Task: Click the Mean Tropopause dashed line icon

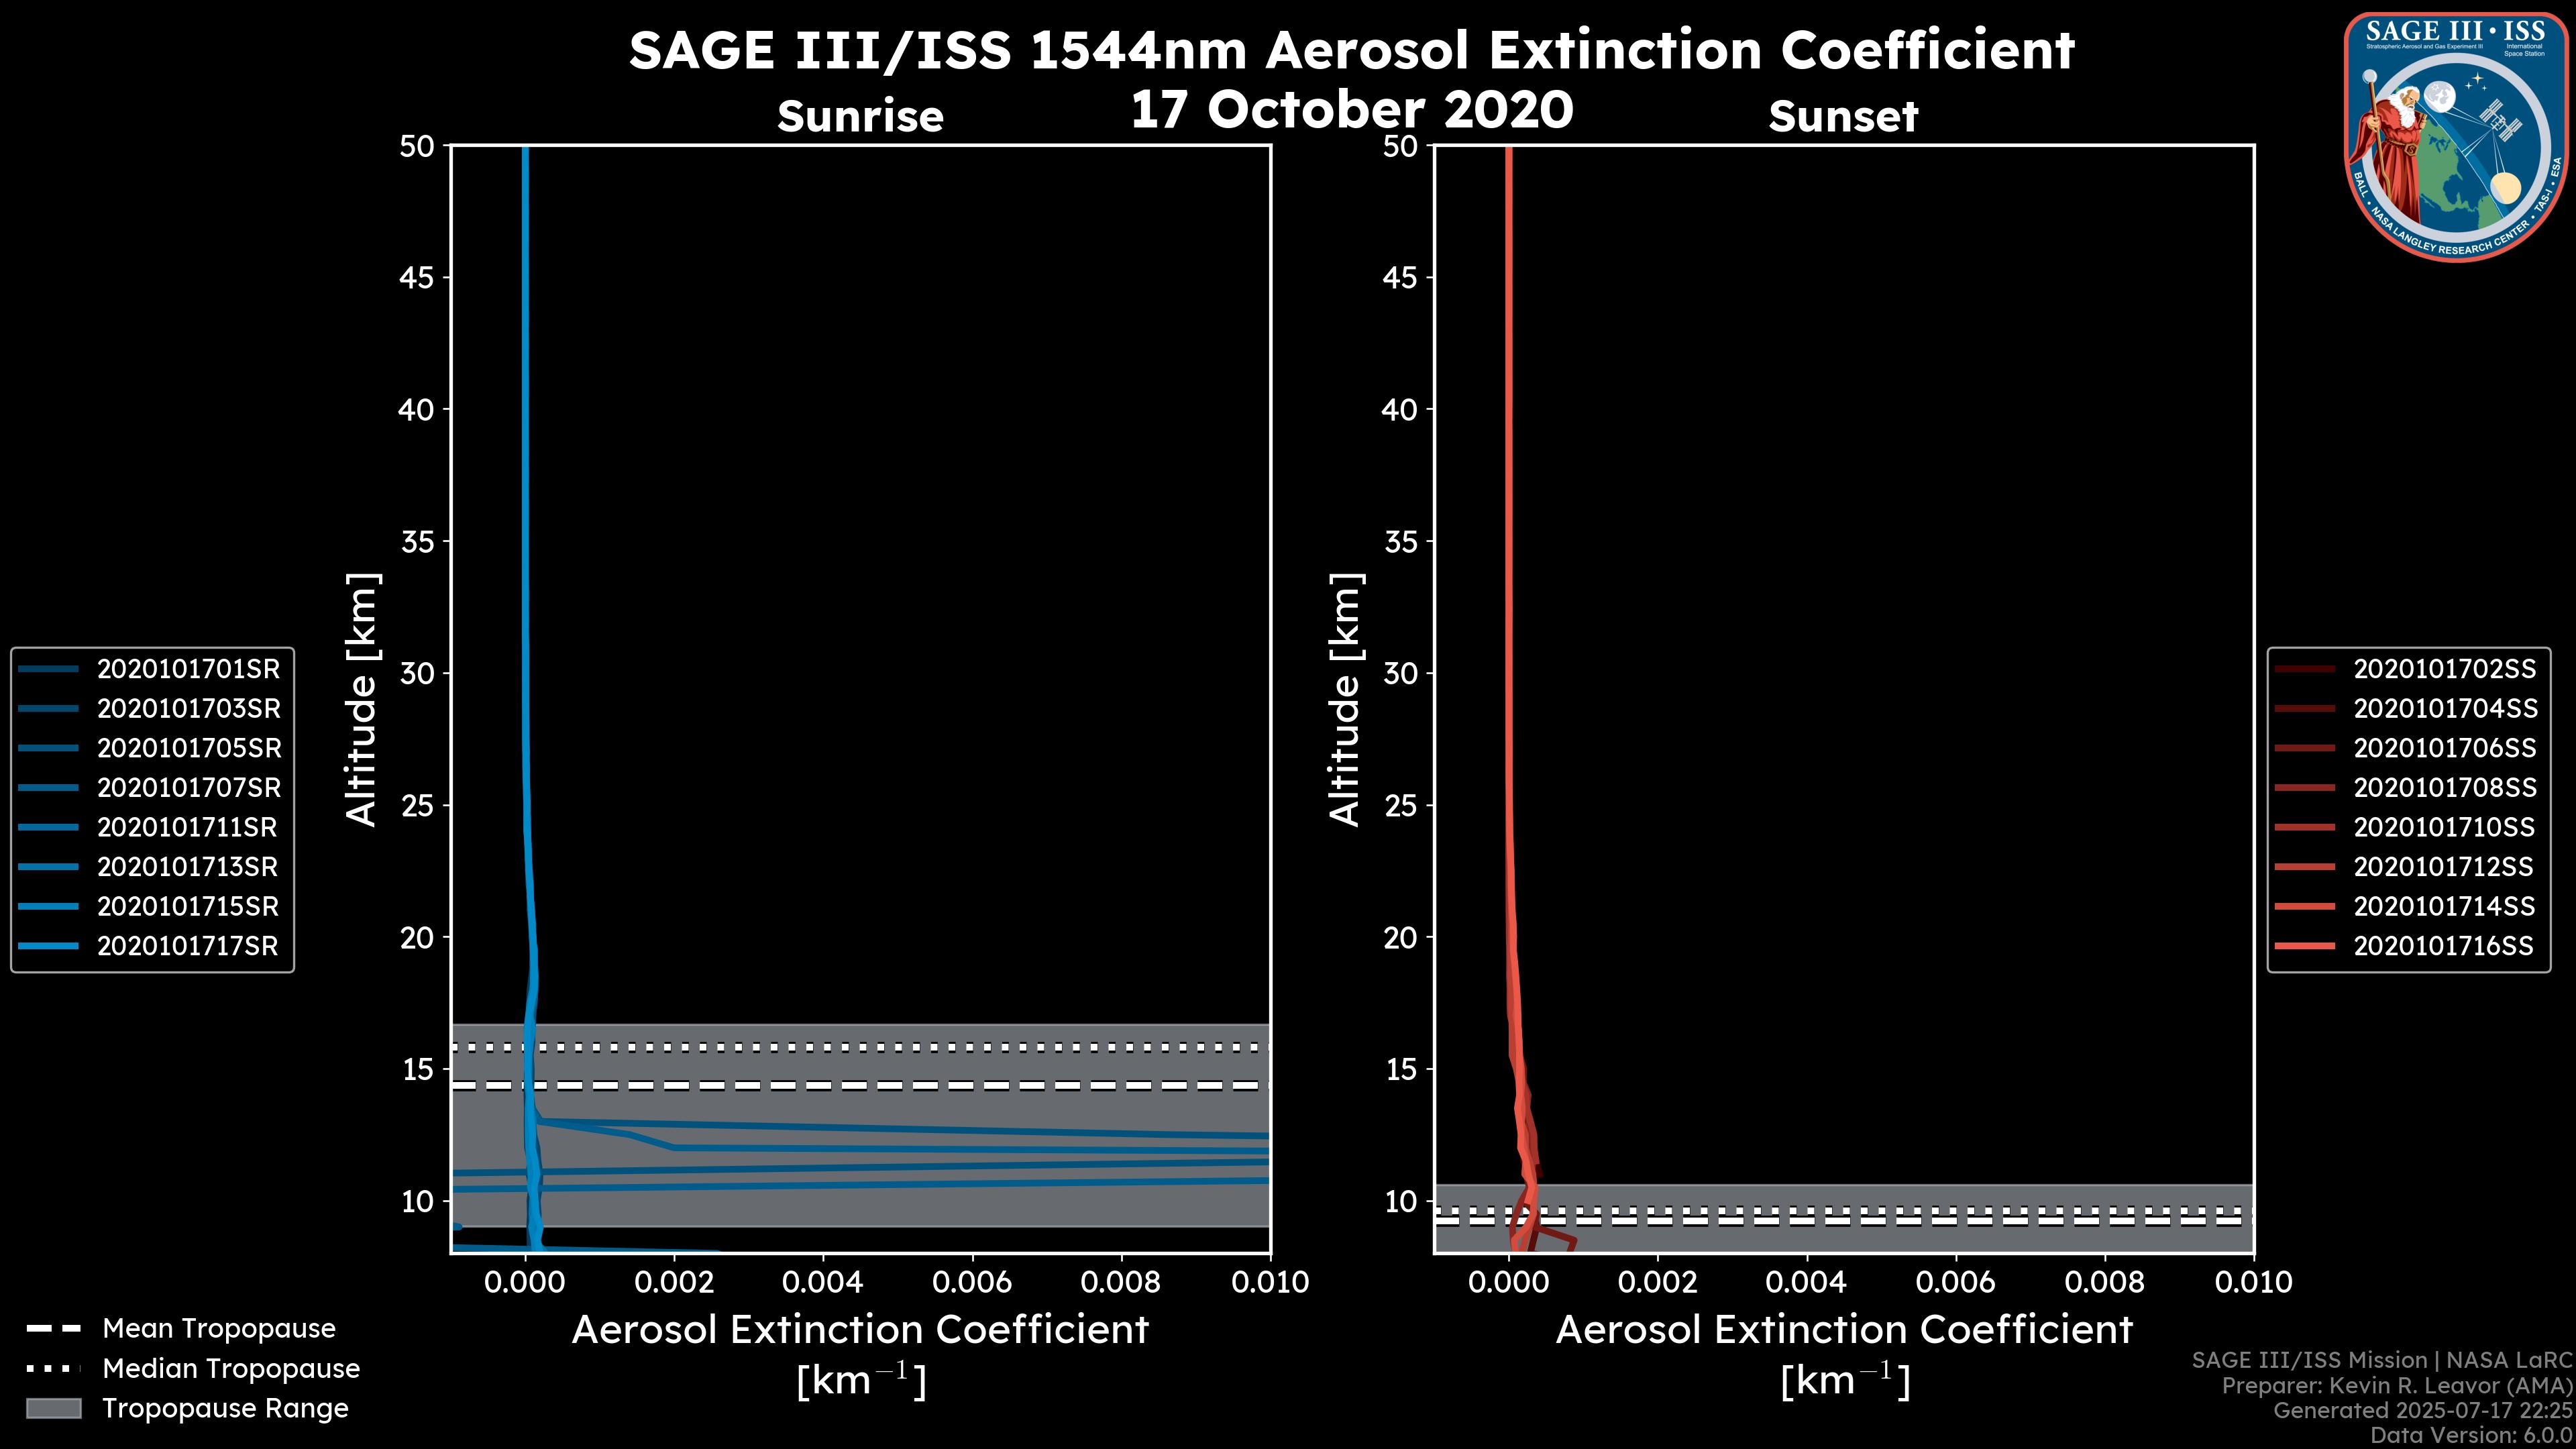Action: [53, 1329]
